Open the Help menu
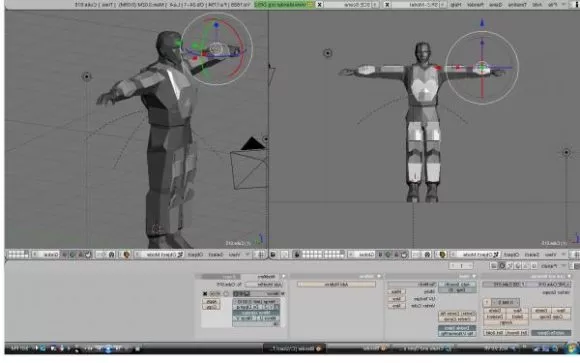 coord(455,4)
